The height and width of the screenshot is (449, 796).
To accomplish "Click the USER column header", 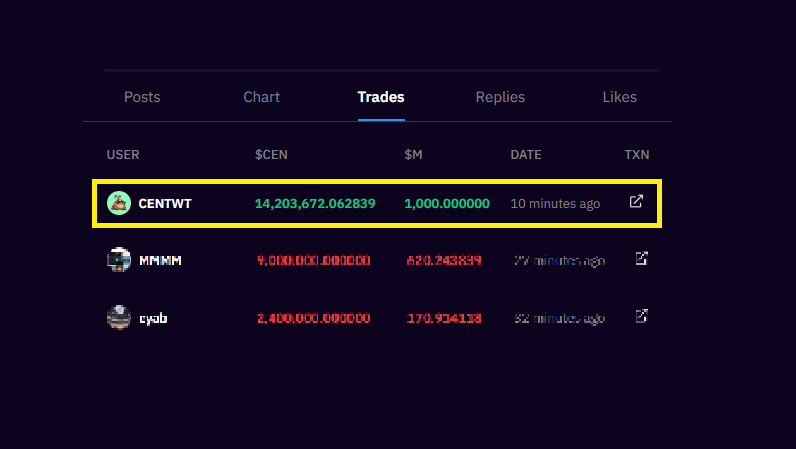I will point(123,155).
